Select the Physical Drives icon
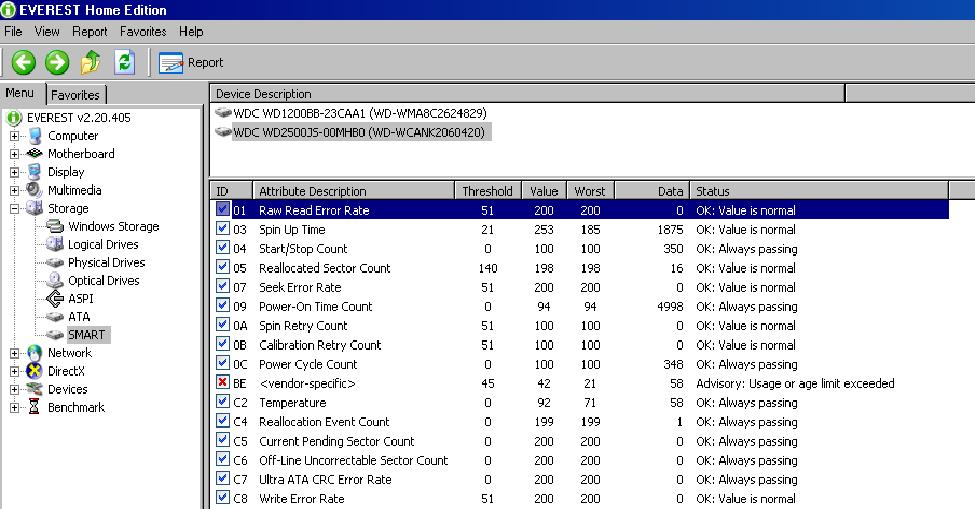This screenshot has height=509, width=975. click(x=55, y=262)
